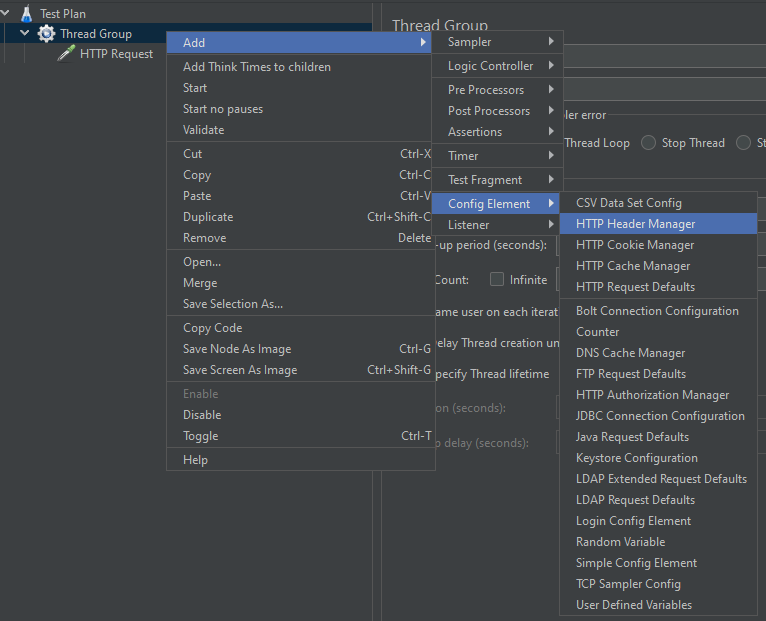This screenshot has width=766, height=621.
Task: Open the Add submenu arrow
Action: tap(423, 43)
